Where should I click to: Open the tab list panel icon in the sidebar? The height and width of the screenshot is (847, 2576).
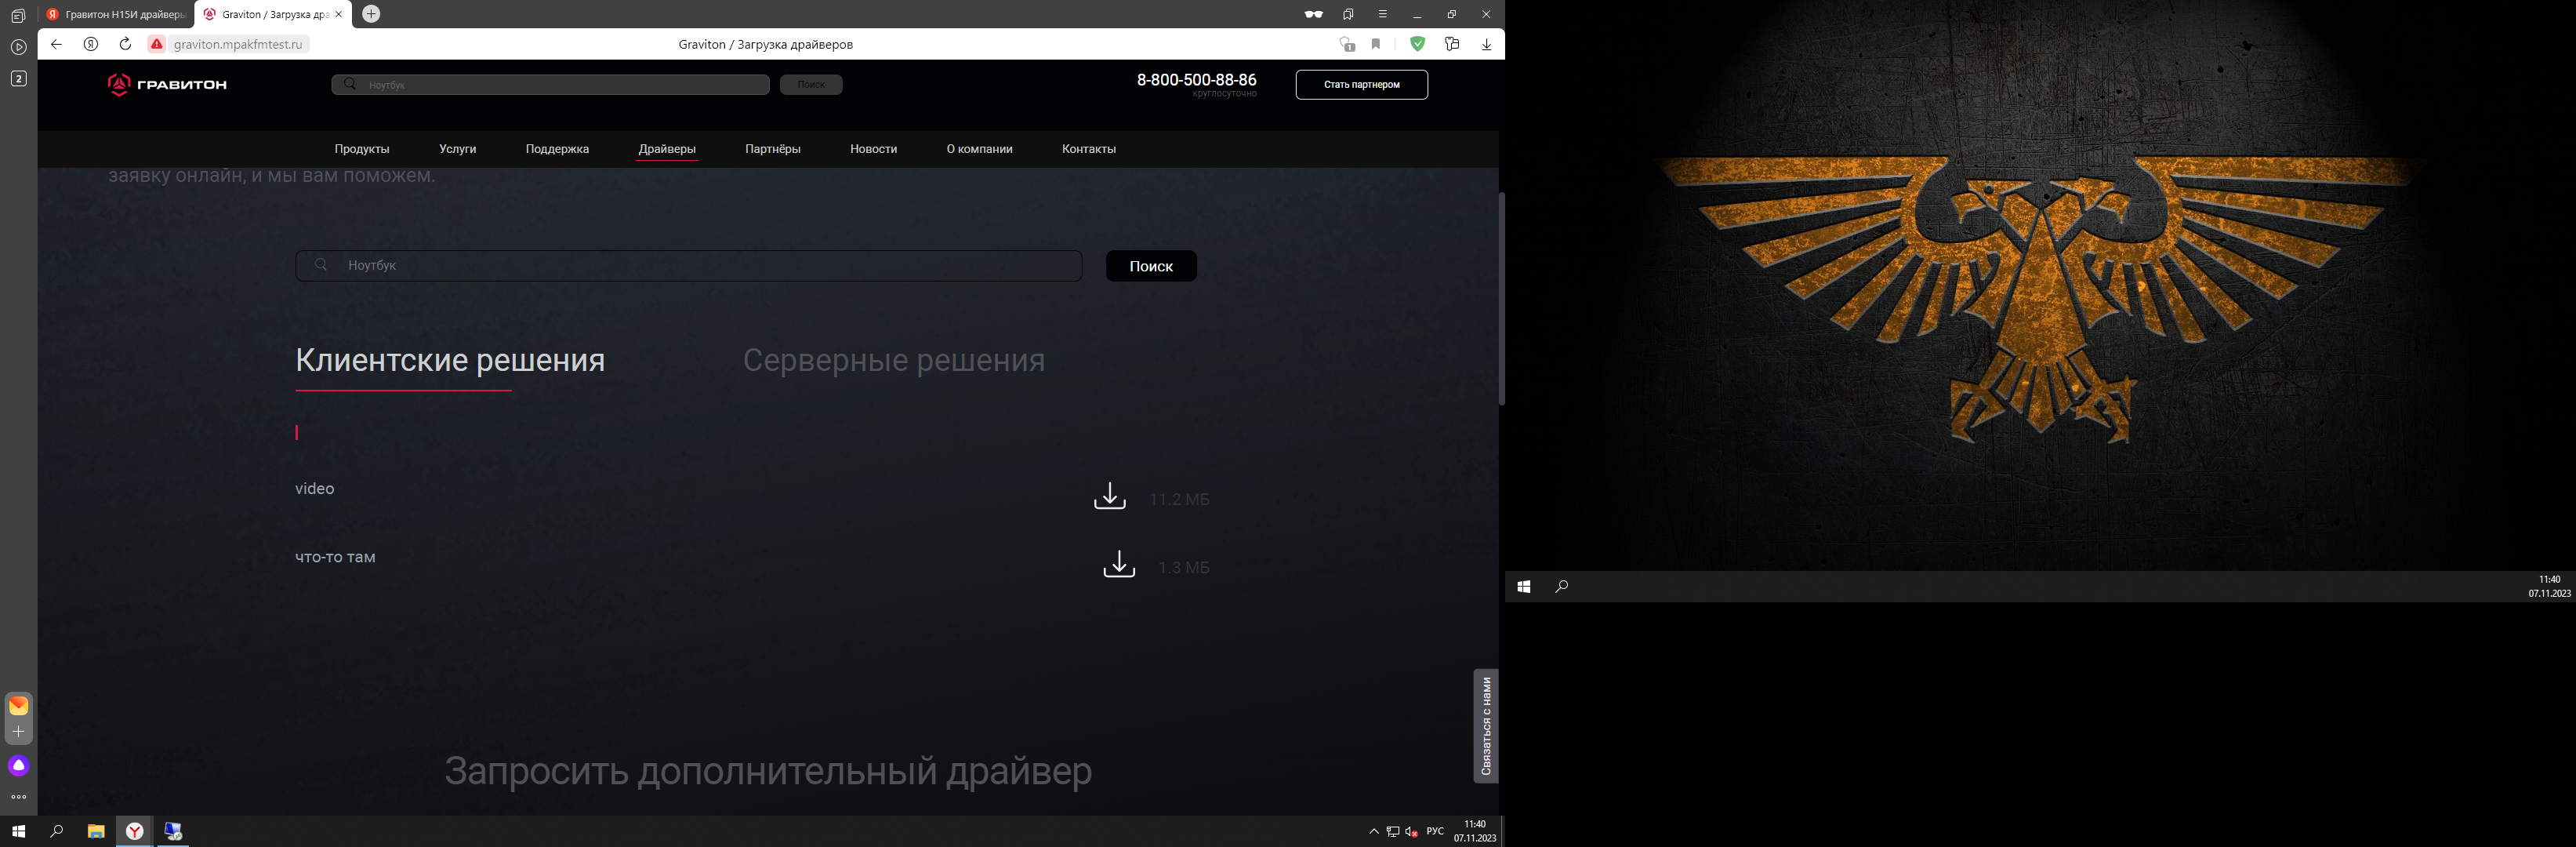[18, 16]
